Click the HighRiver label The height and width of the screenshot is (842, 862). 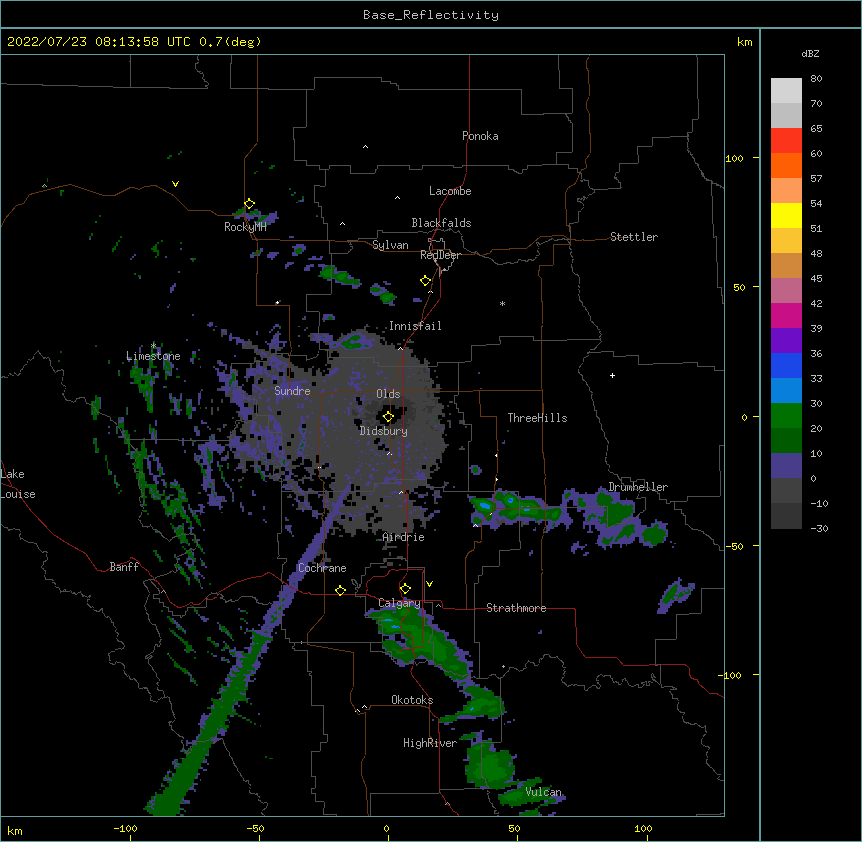tap(430, 743)
